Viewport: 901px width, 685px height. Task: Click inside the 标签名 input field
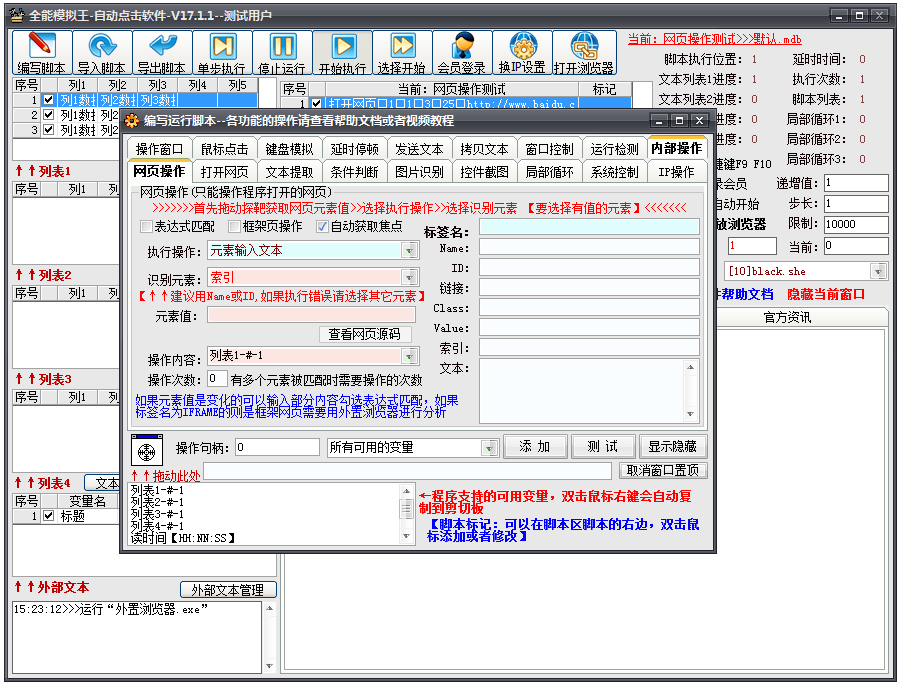click(x=589, y=227)
